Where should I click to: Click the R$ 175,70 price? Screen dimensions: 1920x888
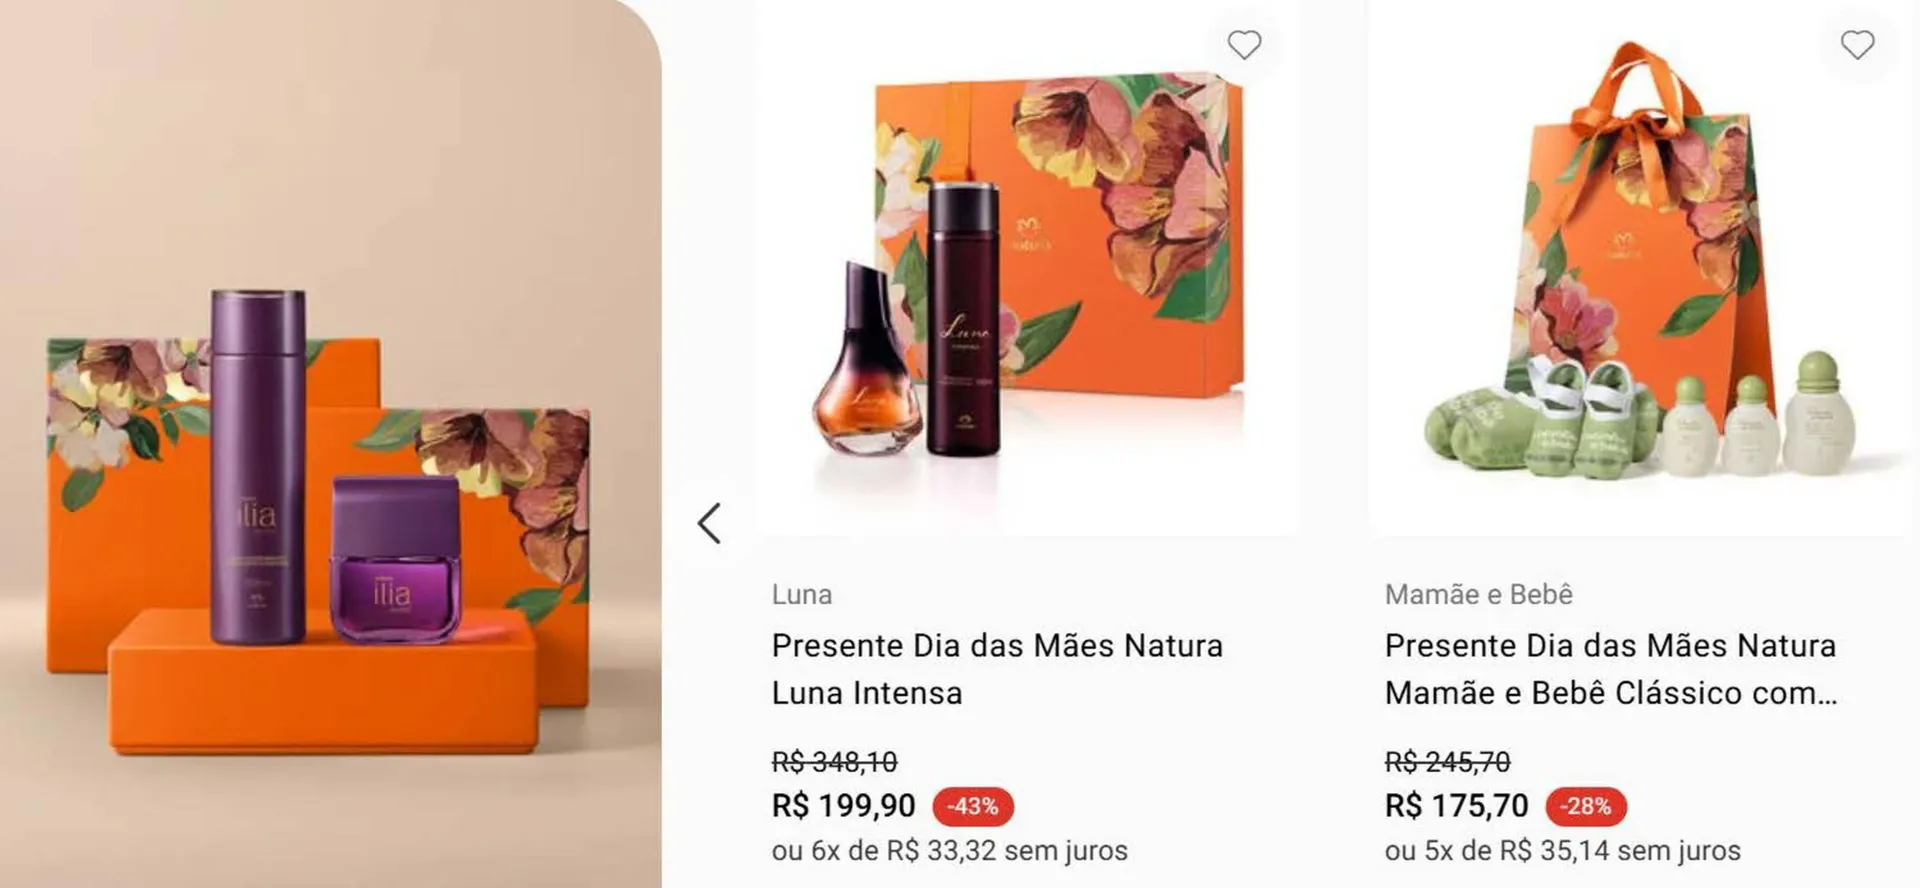click(1456, 805)
